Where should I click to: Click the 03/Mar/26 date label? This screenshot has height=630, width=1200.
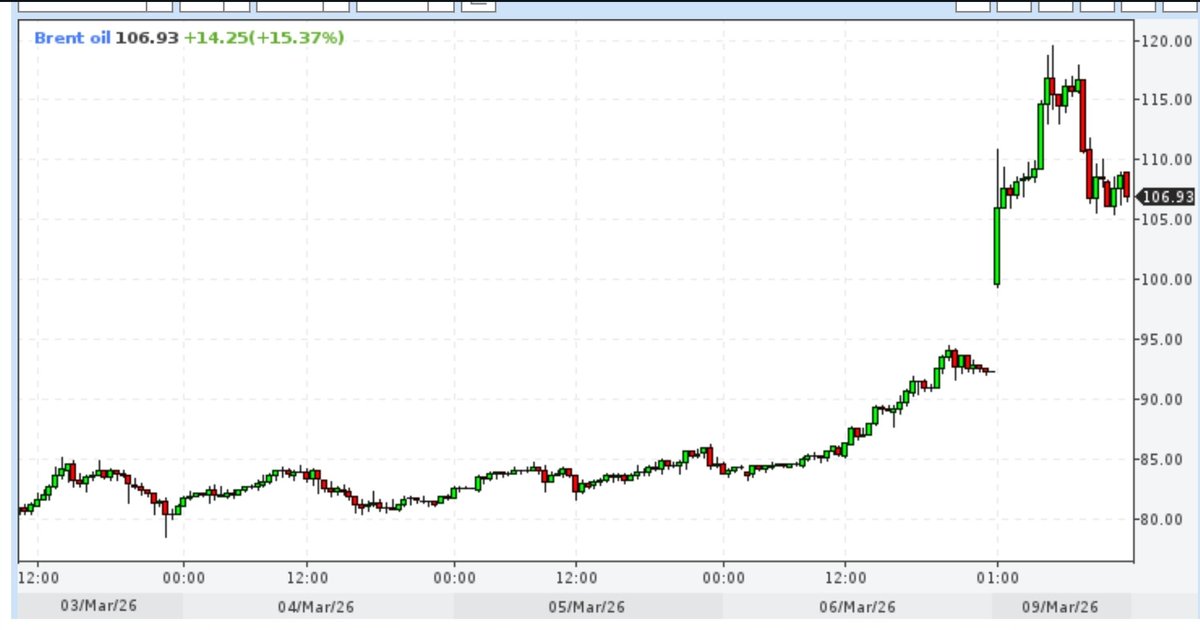coord(99,607)
